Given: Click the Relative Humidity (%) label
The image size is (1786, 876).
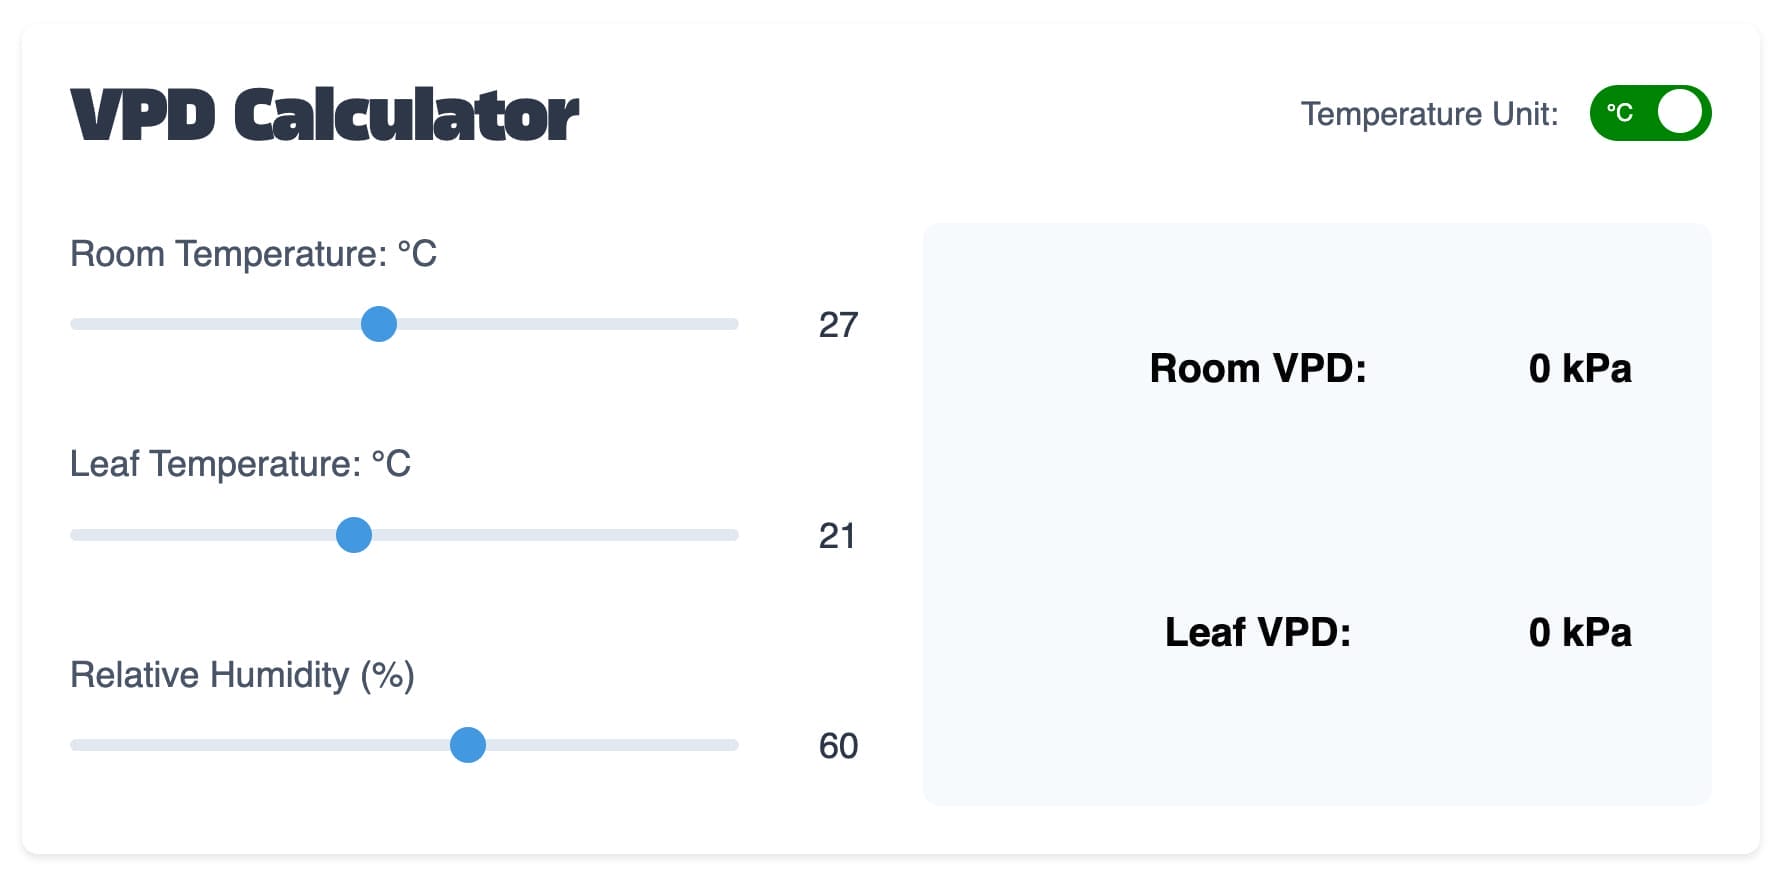Looking at the screenshot, I should (243, 676).
